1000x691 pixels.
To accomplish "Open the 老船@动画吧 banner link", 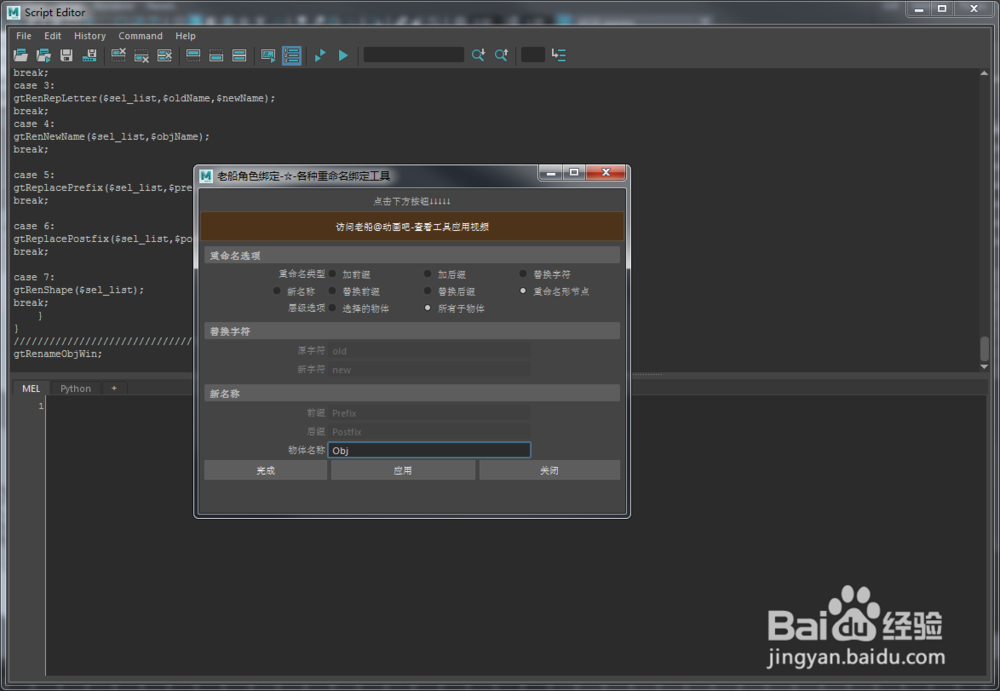I will (413, 227).
